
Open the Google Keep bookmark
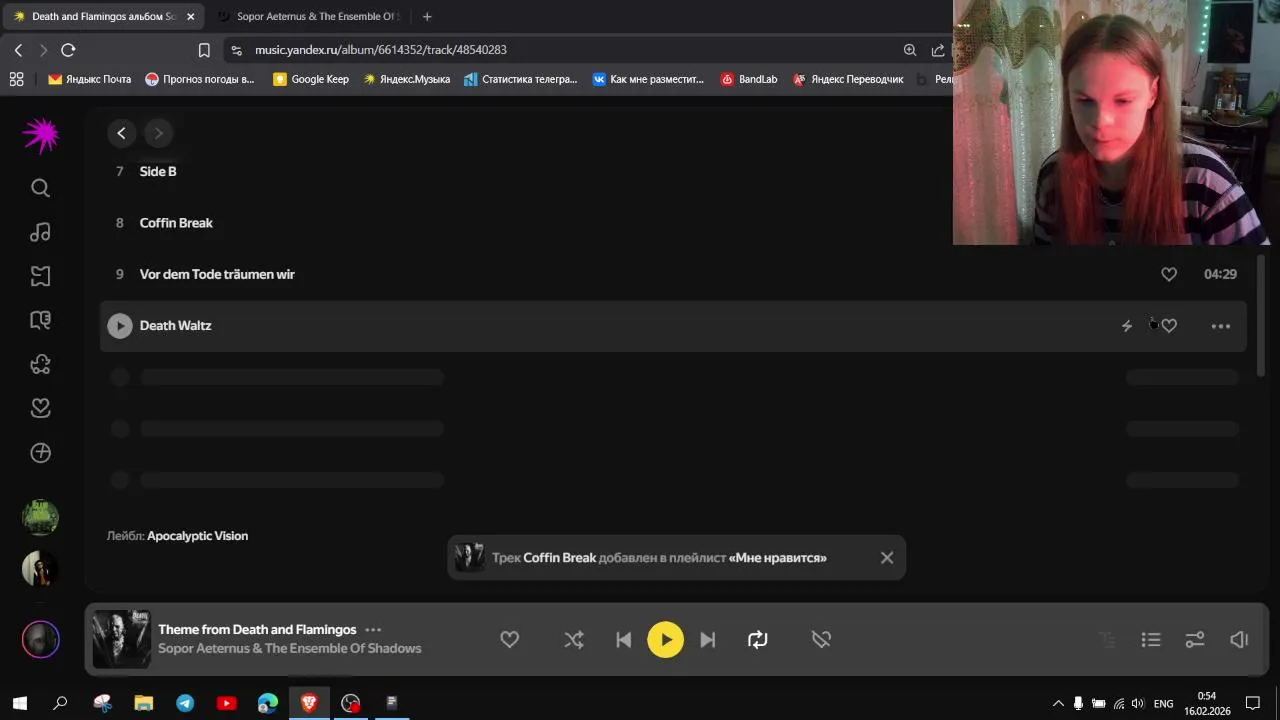click(x=310, y=79)
